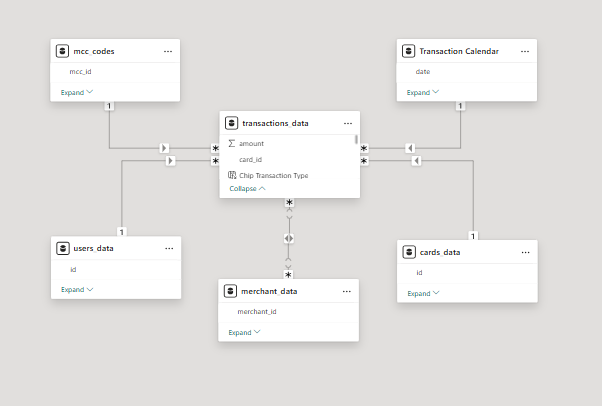Image resolution: width=602 pixels, height=406 pixels.
Task: Click the Transaction Calendar table icon
Action: click(x=409, y=50)
